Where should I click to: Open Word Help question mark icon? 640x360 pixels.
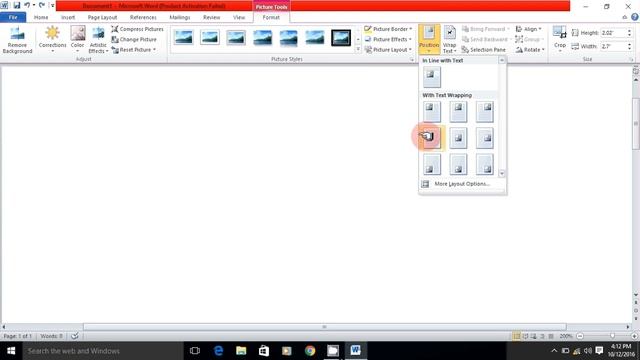635,17
